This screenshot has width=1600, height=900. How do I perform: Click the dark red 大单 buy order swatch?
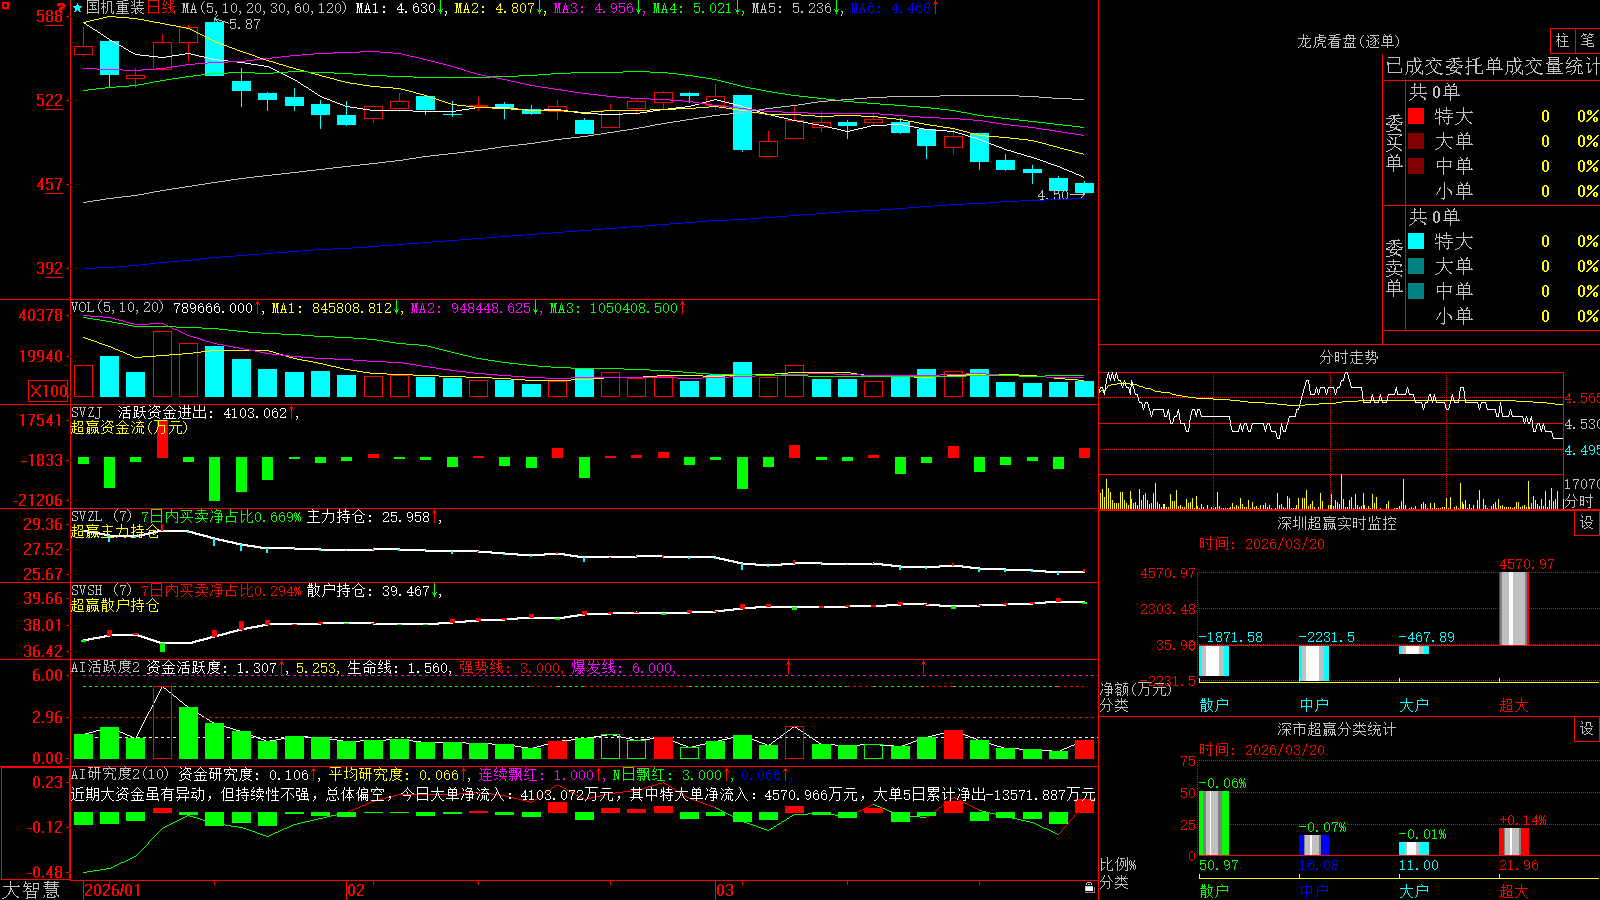(1416, 141)
